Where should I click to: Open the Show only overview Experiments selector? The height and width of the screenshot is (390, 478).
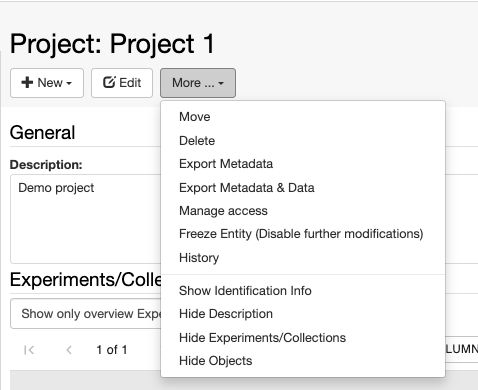coord(86,314)
